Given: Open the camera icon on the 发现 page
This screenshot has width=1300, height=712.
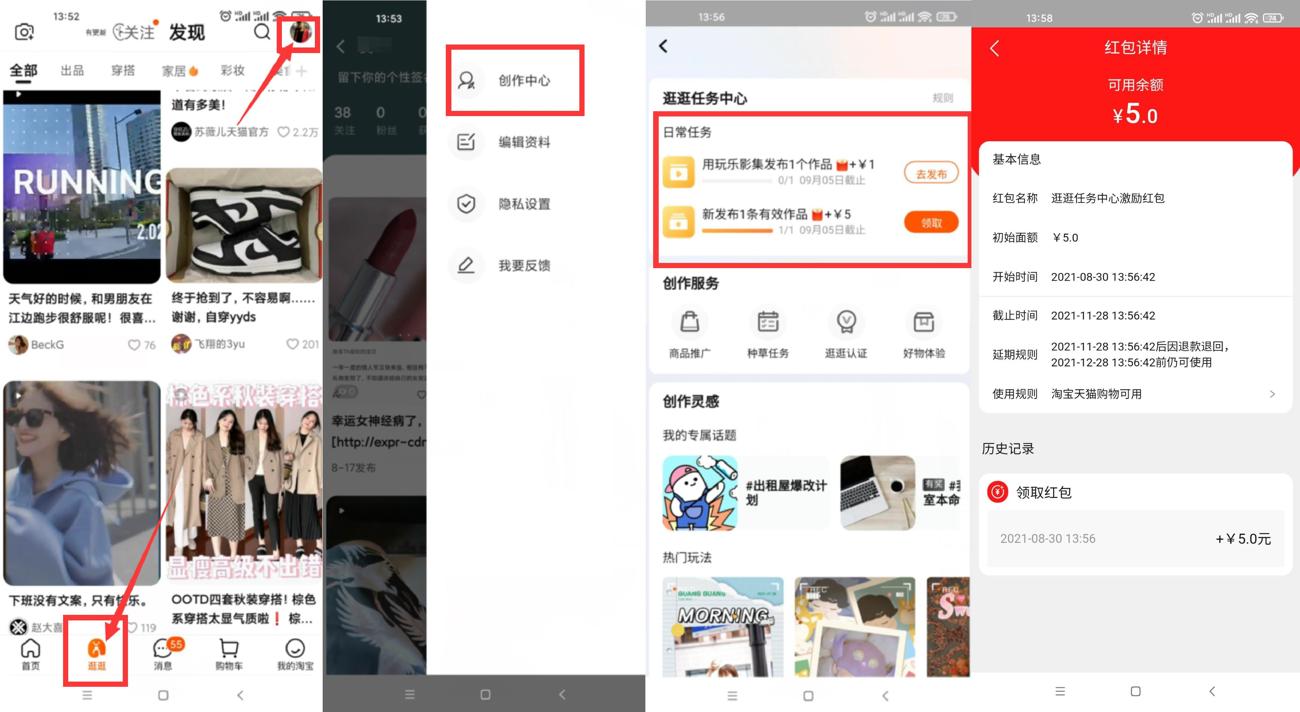Looking at the screenshot, I should click(x=22, y=30).
